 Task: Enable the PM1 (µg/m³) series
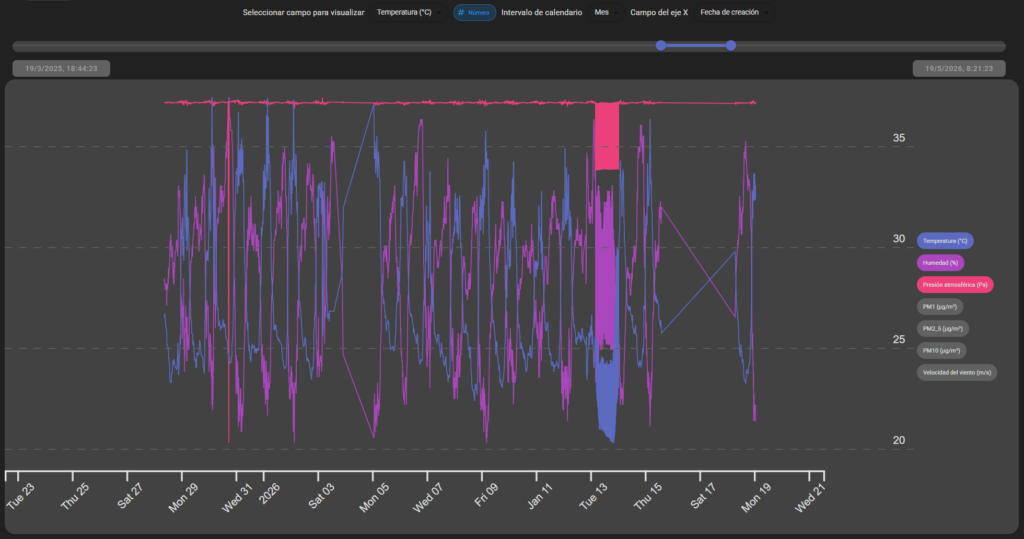940,306
